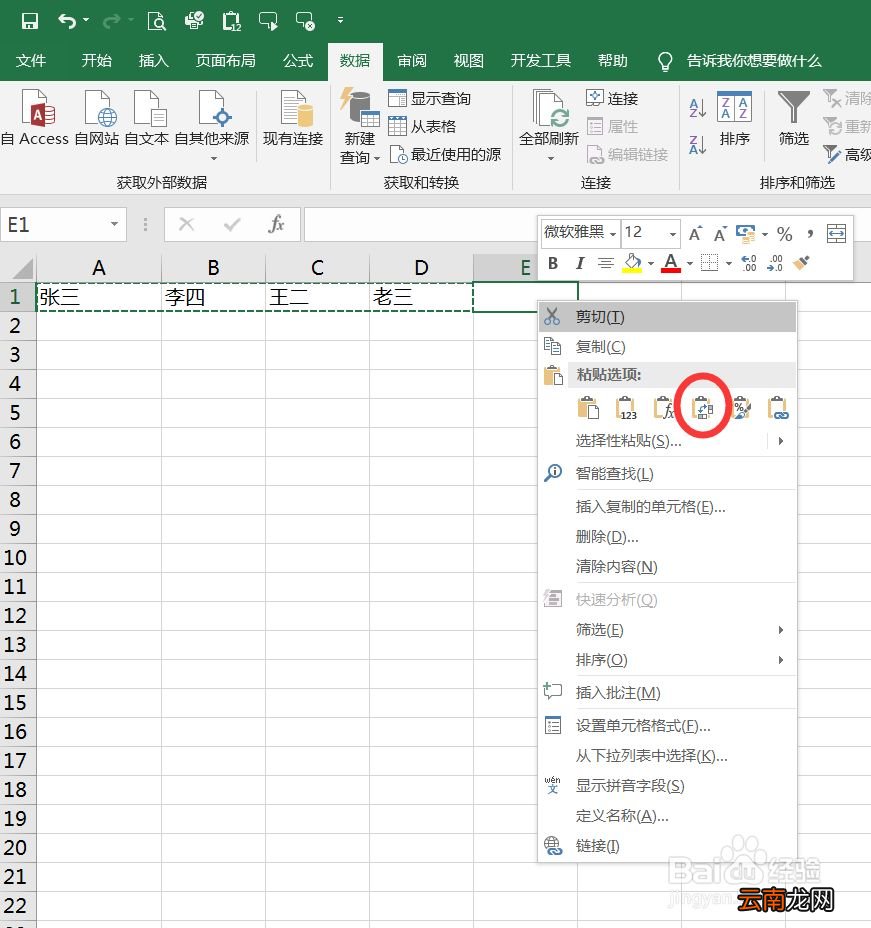Paste values only (123 icon)

625,408
